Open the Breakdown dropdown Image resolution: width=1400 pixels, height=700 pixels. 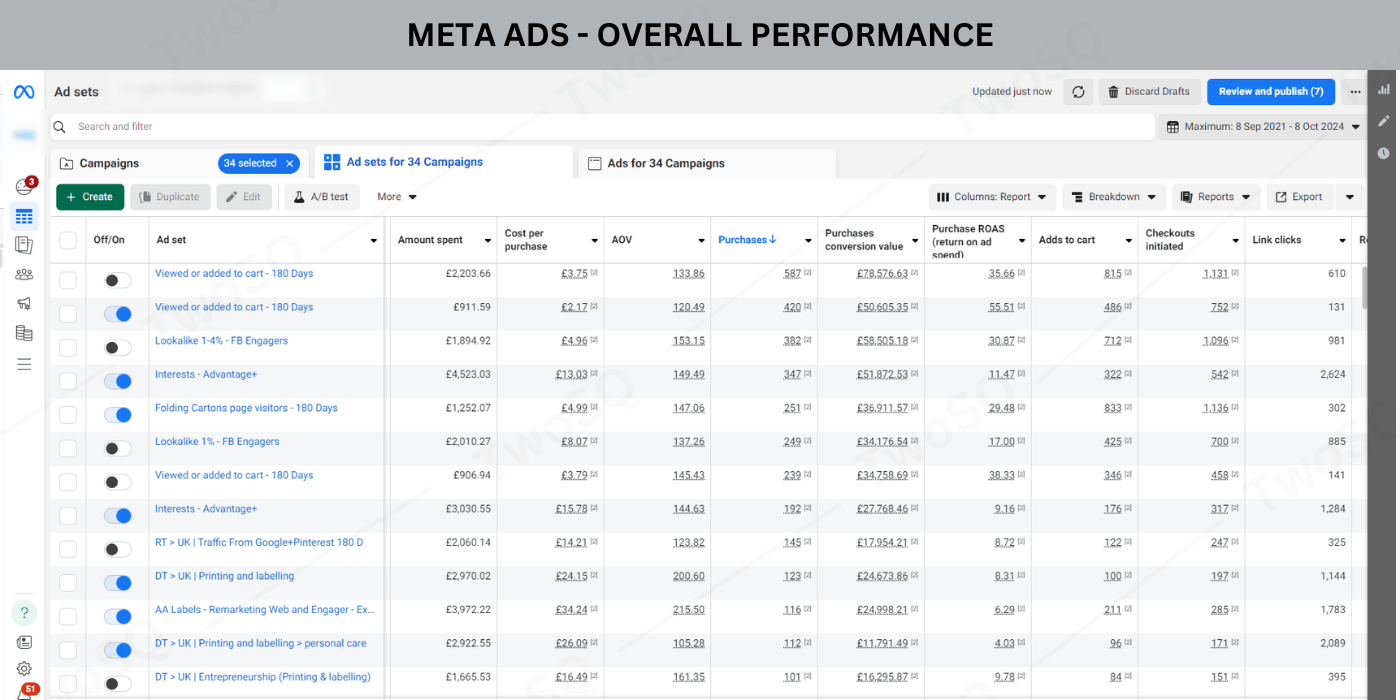click(x=1114, y=197)
